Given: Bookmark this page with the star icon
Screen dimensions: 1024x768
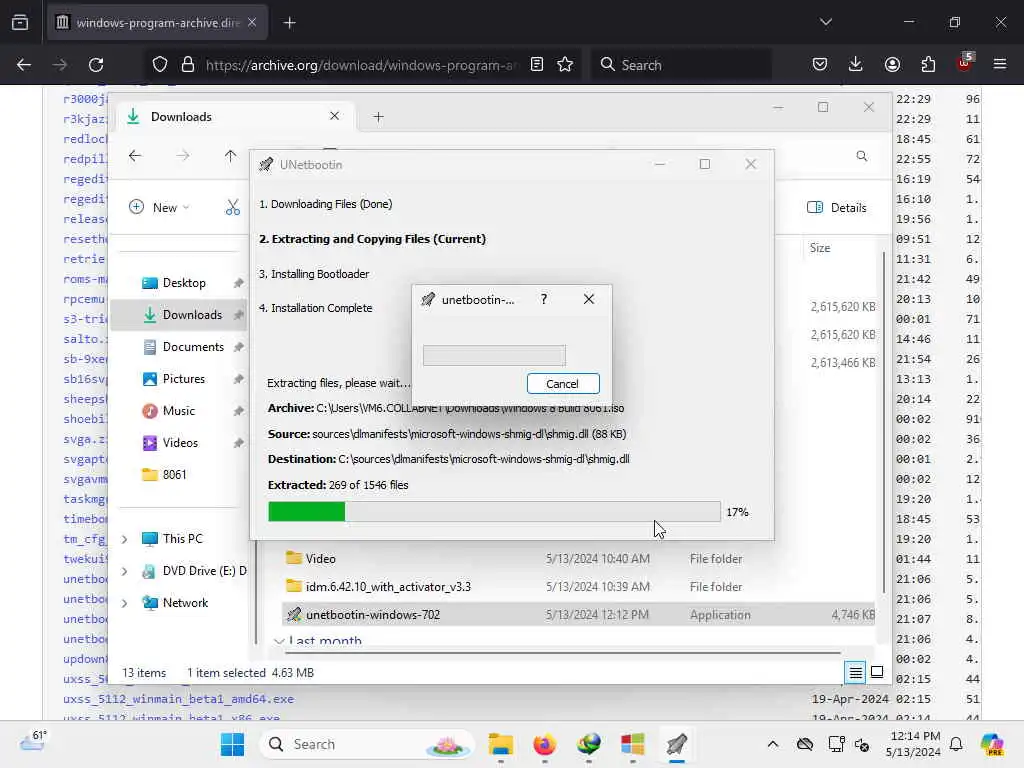Looking at the screenshot, I should 565,65.
